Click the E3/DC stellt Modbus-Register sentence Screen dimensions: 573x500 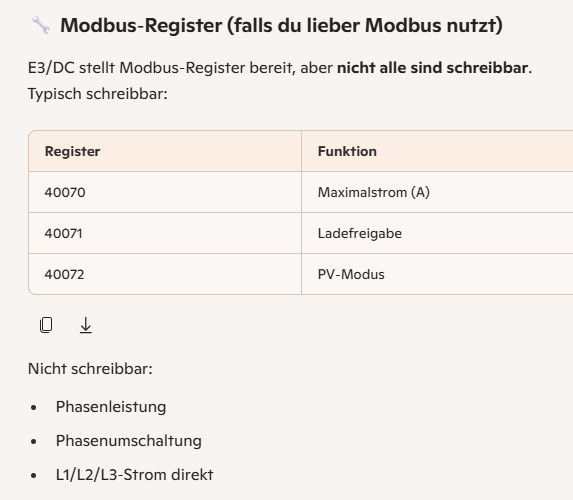(x=280, y=68)
